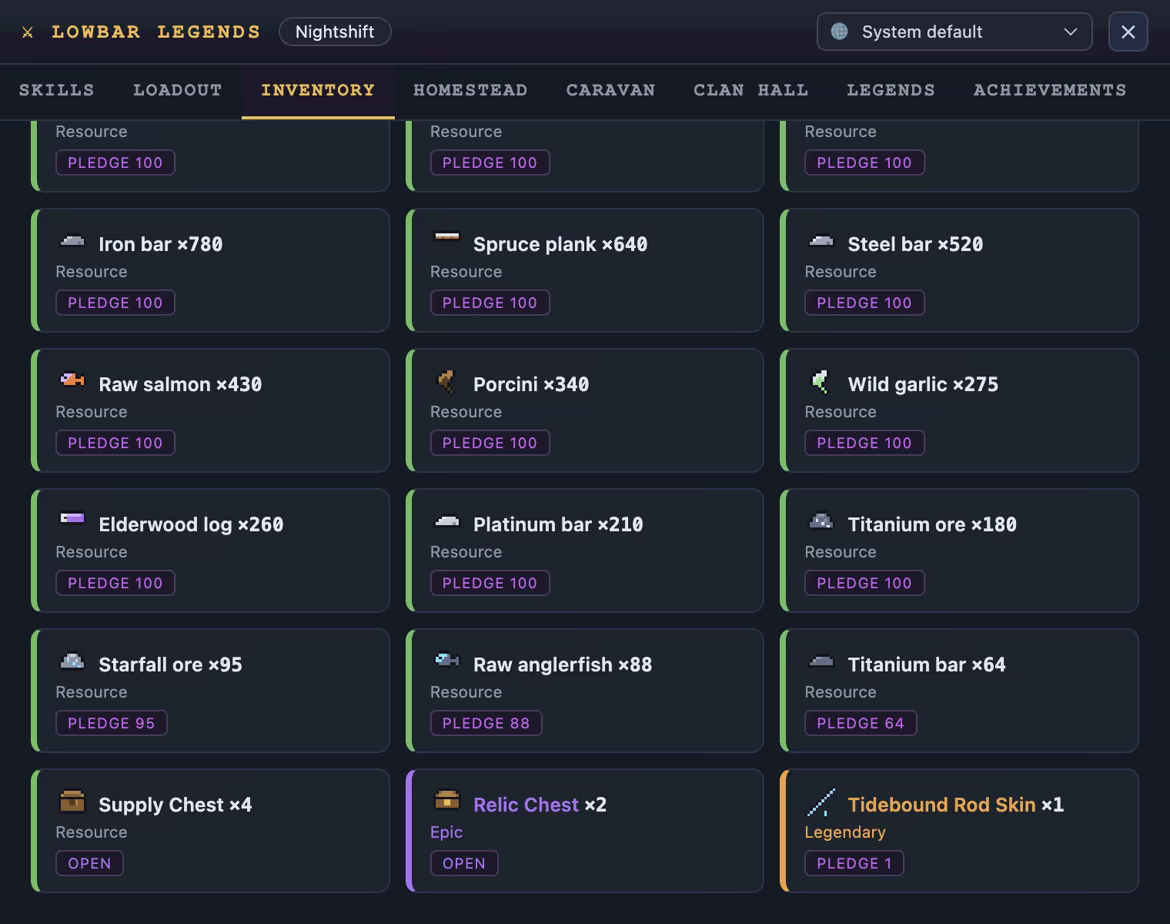Open the Clan Hall tab

[x=751, y=90]
